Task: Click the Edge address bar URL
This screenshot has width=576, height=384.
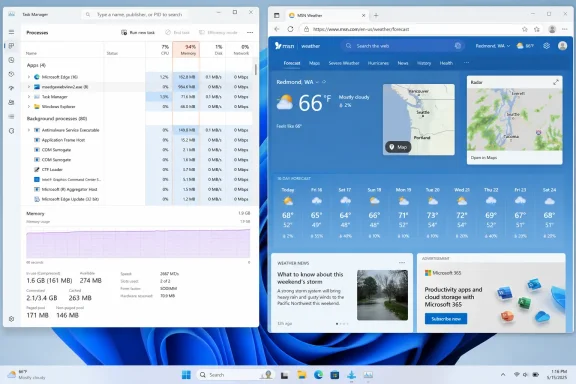Action: (361, 29)
